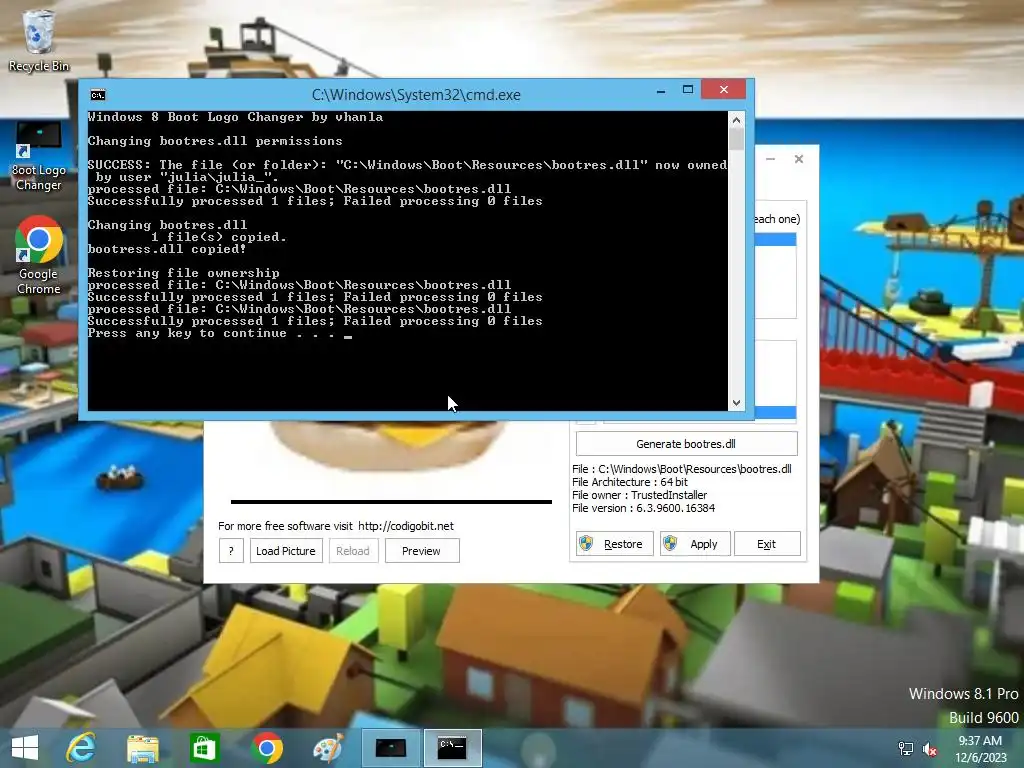Click the muted volume tray icon
Screen dimensions: 1024x768
930,749
